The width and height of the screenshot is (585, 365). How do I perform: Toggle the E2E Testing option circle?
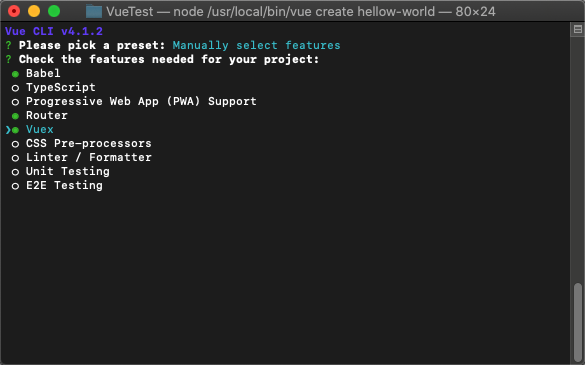pyautogui.click(x=15, y=186)
